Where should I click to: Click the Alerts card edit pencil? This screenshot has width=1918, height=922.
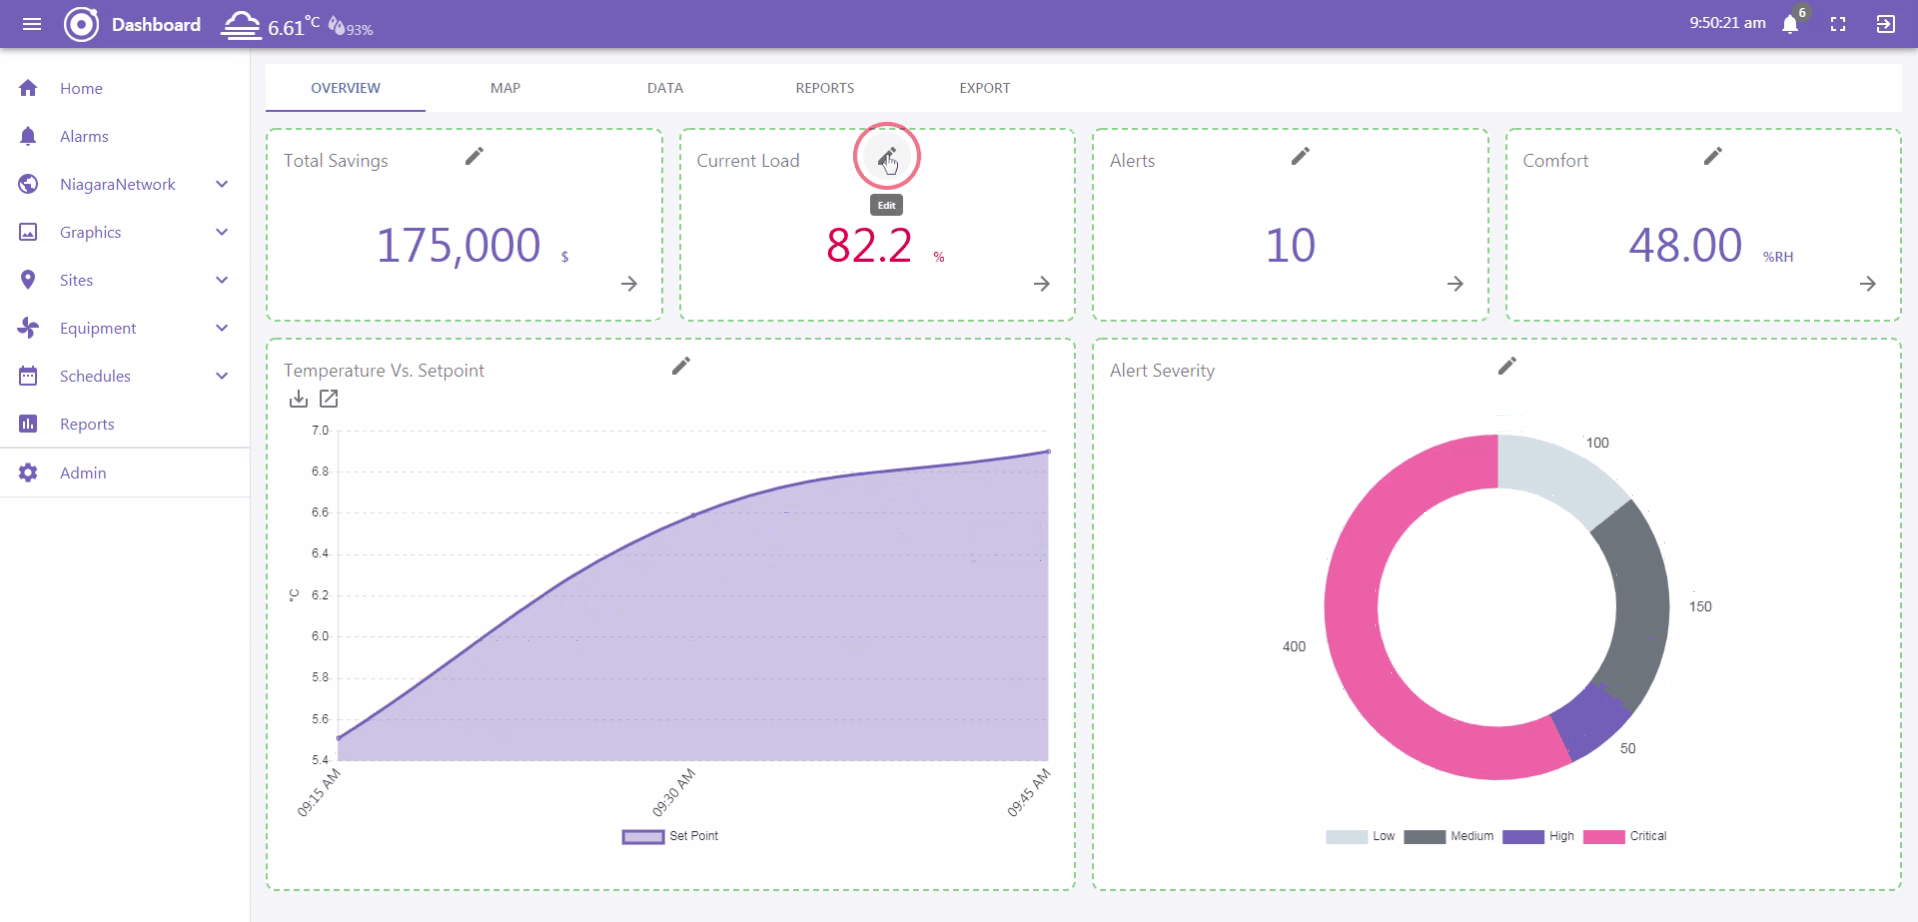point(1300,156)
